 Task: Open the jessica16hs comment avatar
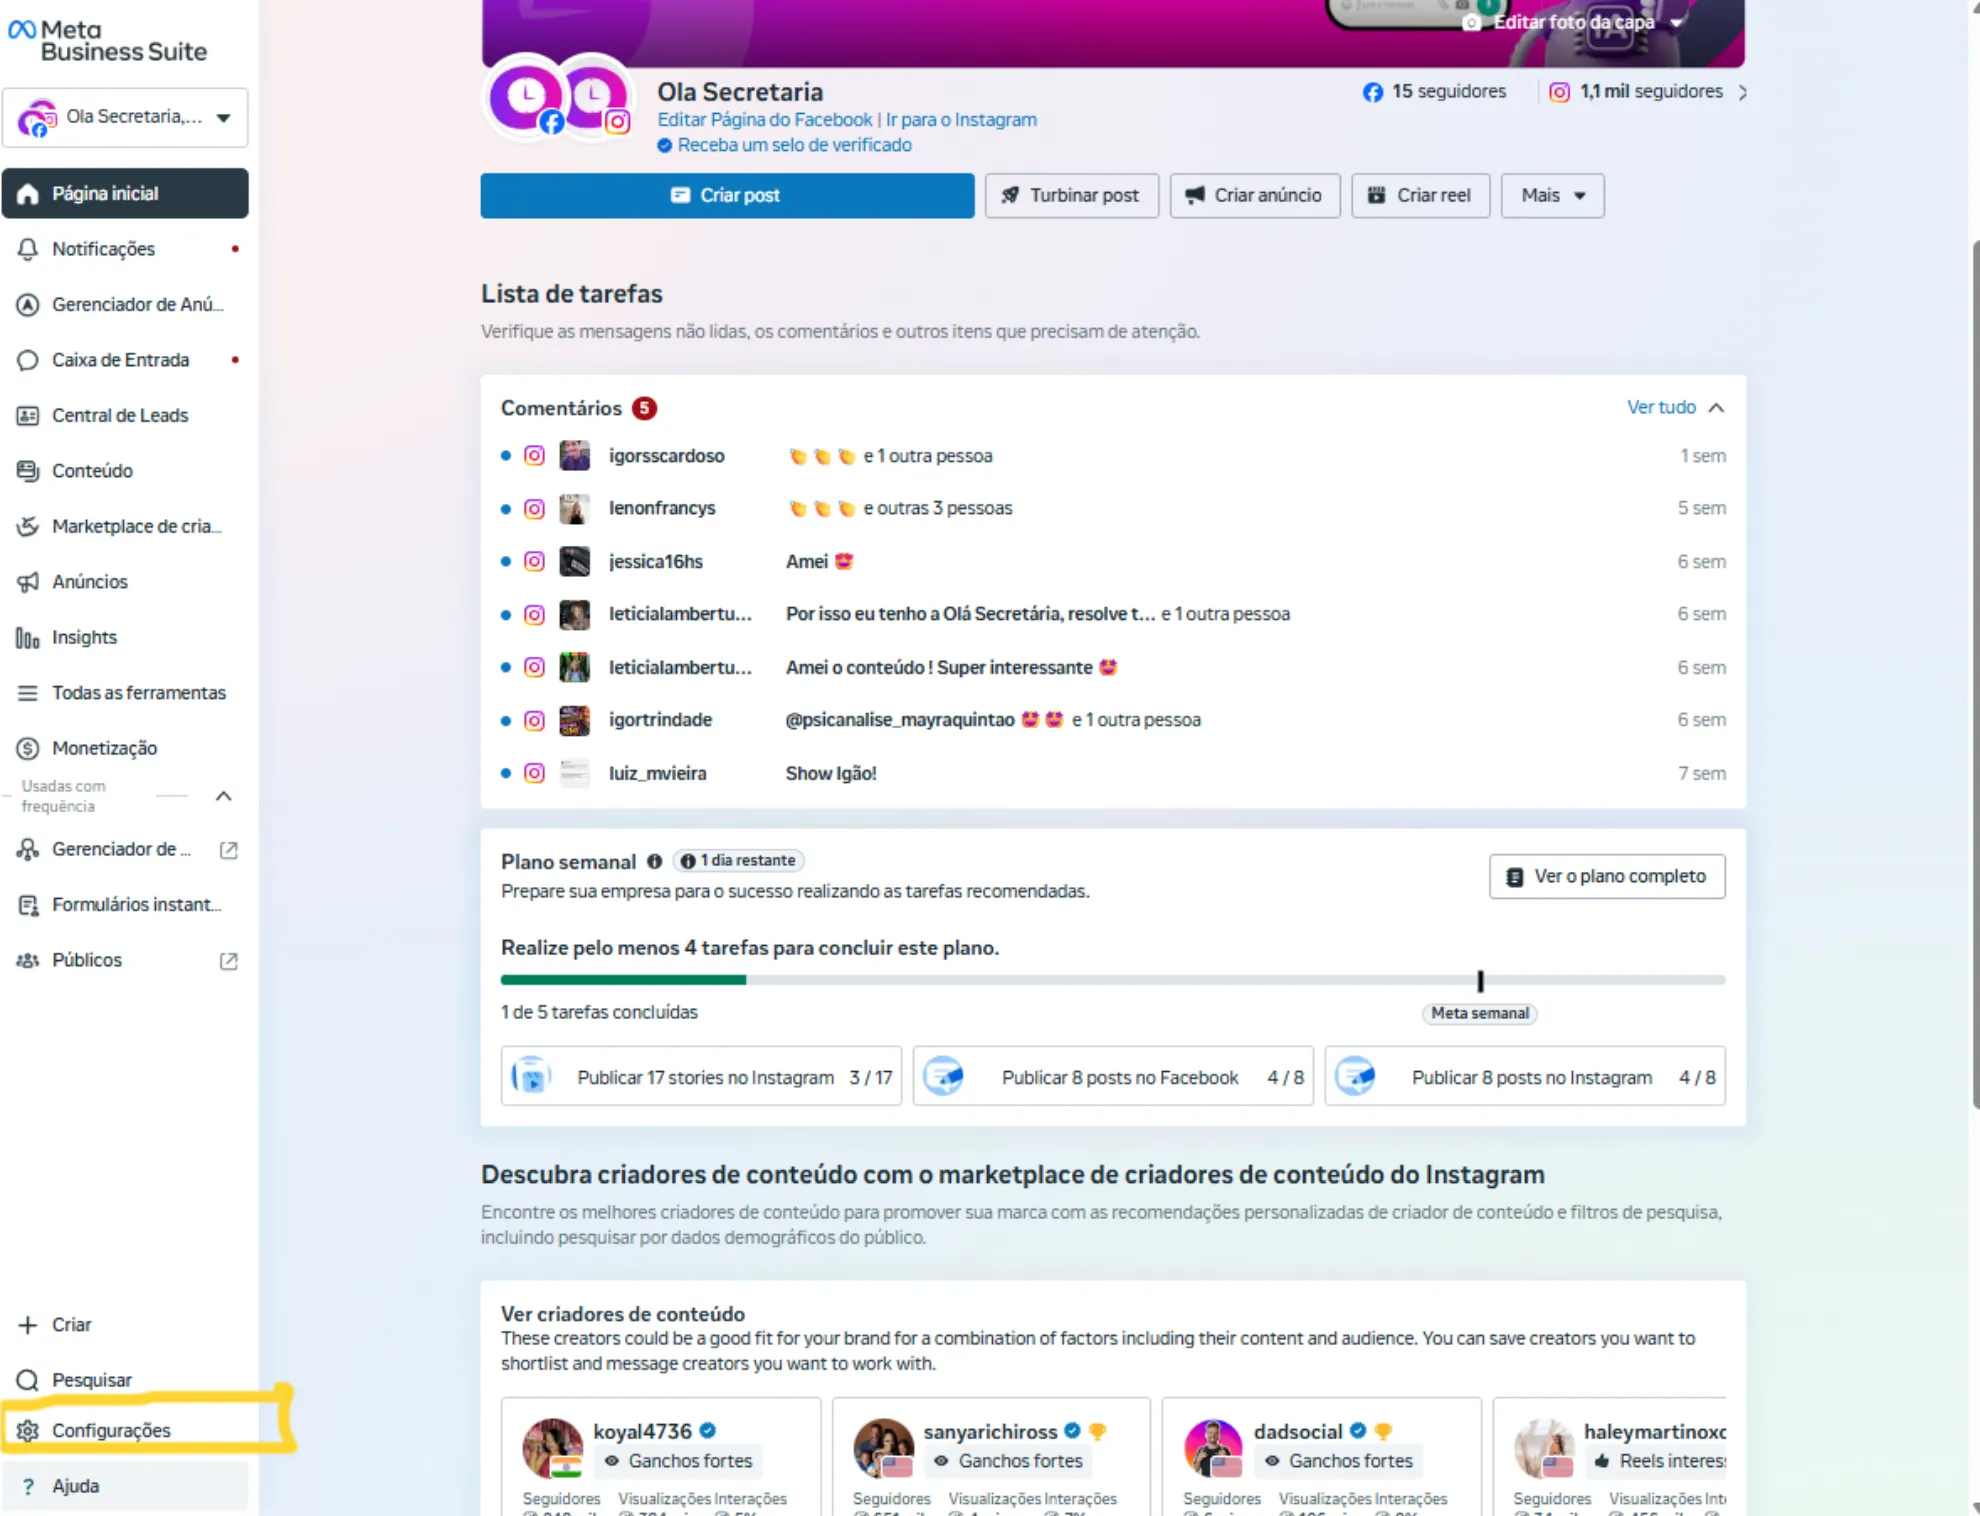pyautogui.click(x=574, y=562)
